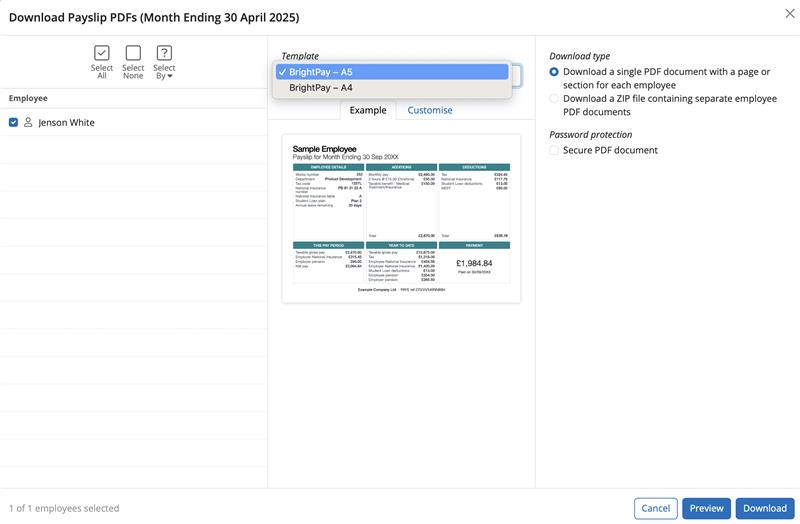Open the Customise tab
Screen dimensions: 800x524
430,110
